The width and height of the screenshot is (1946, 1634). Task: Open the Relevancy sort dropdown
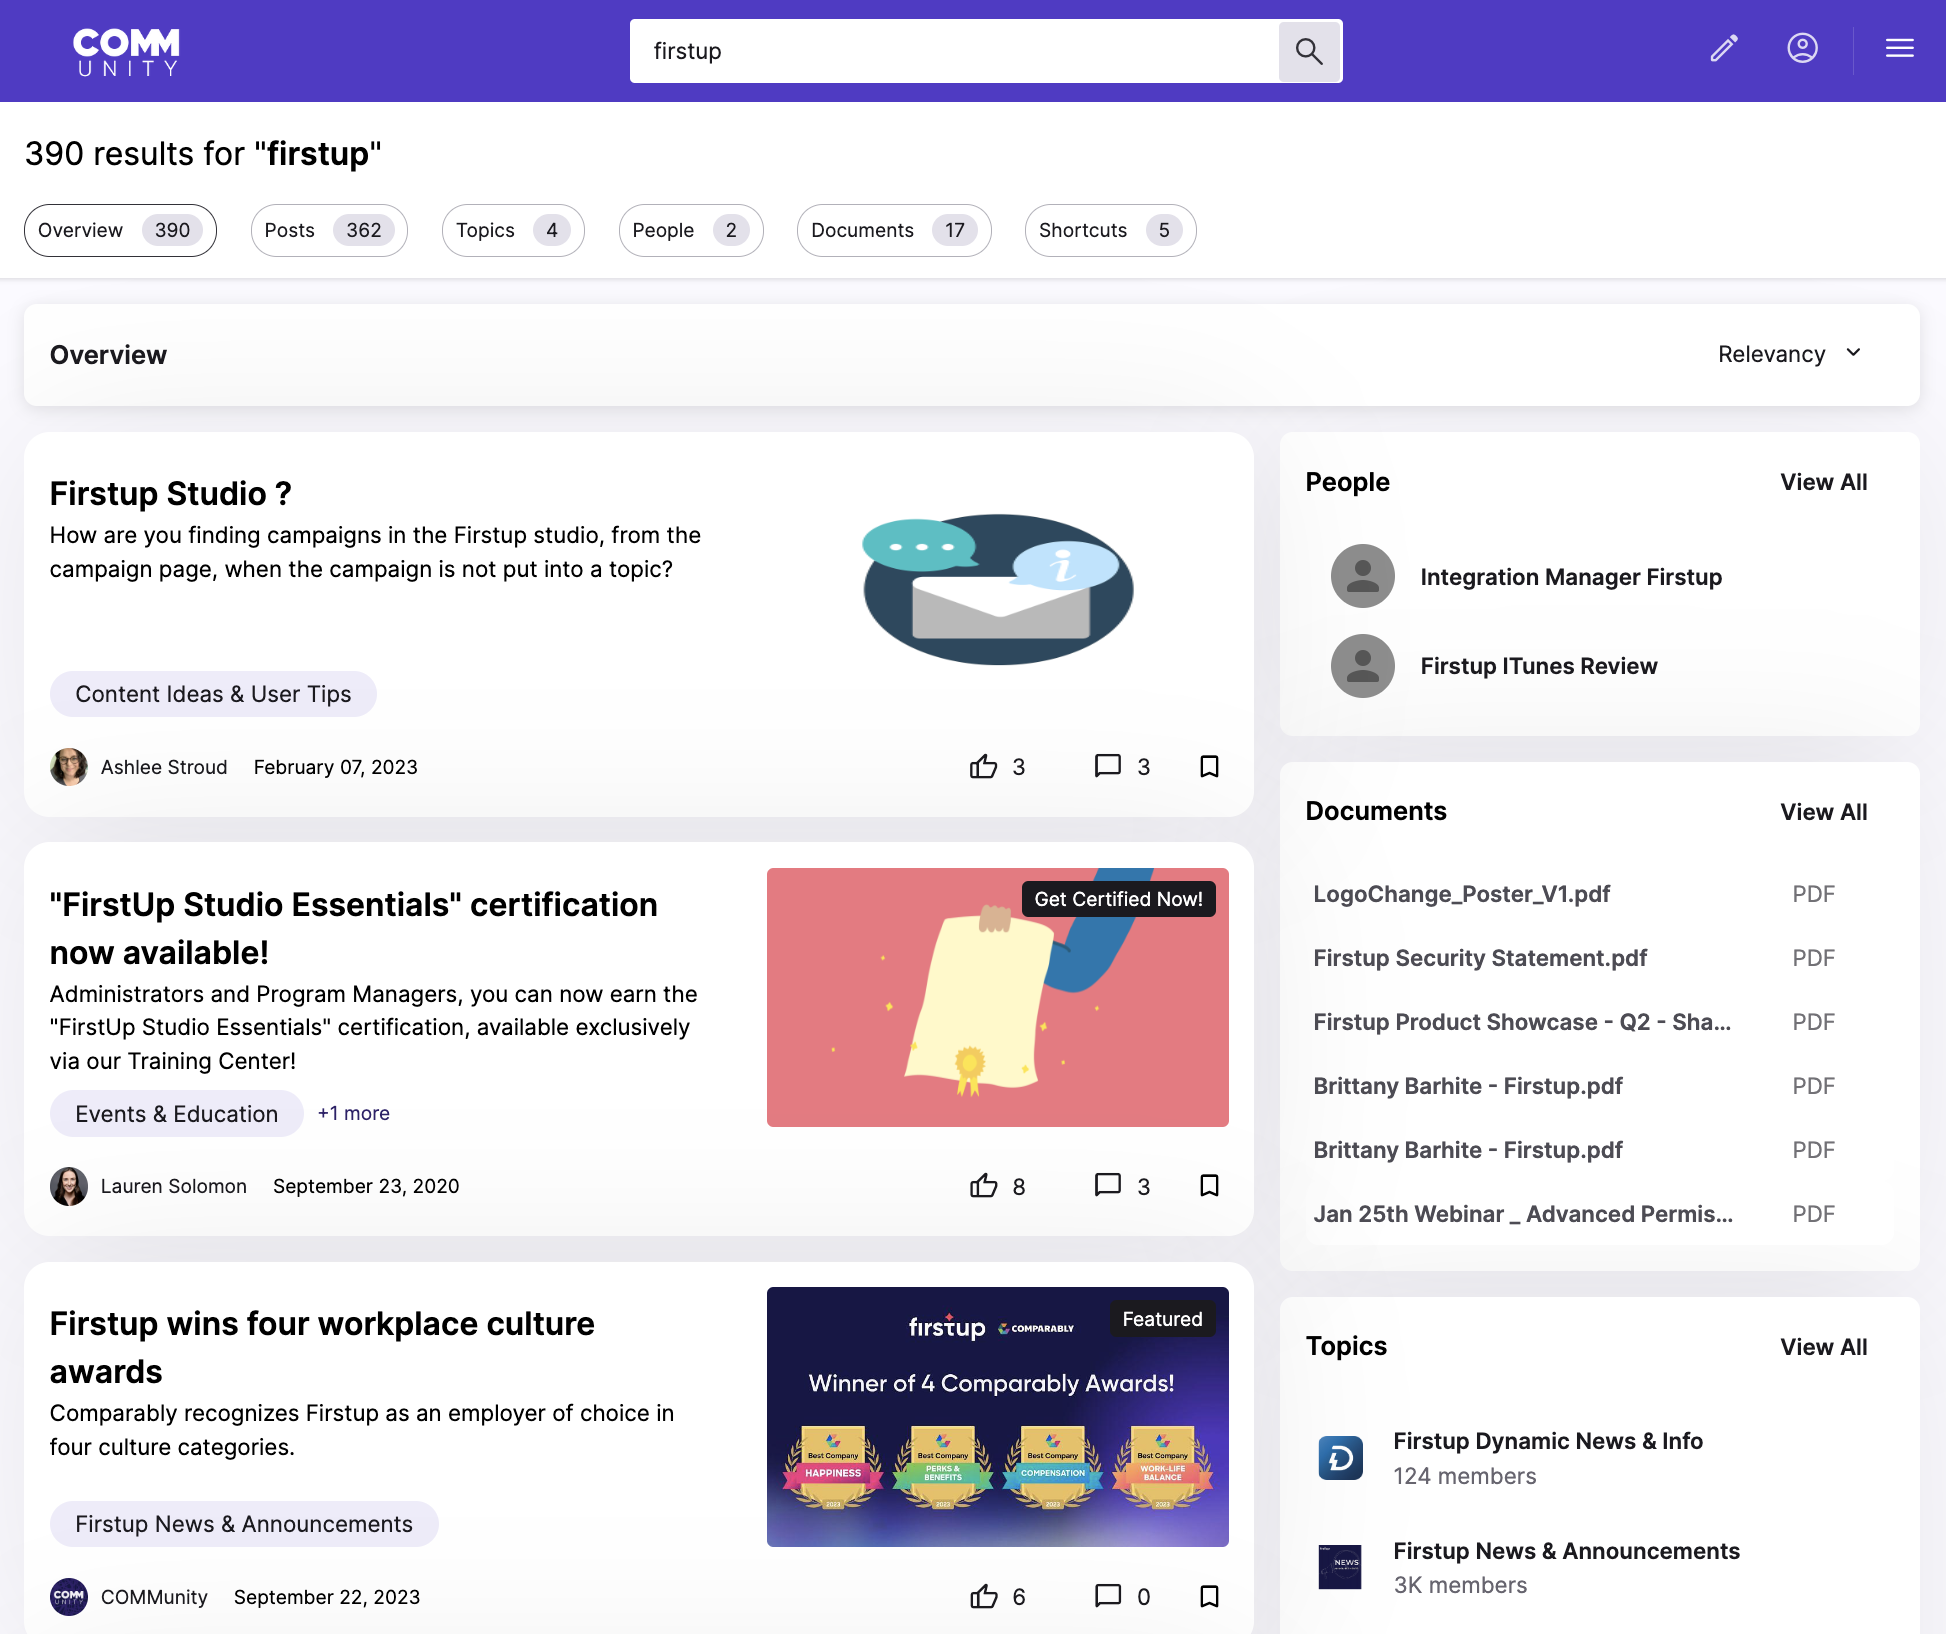pos(1789,354)
